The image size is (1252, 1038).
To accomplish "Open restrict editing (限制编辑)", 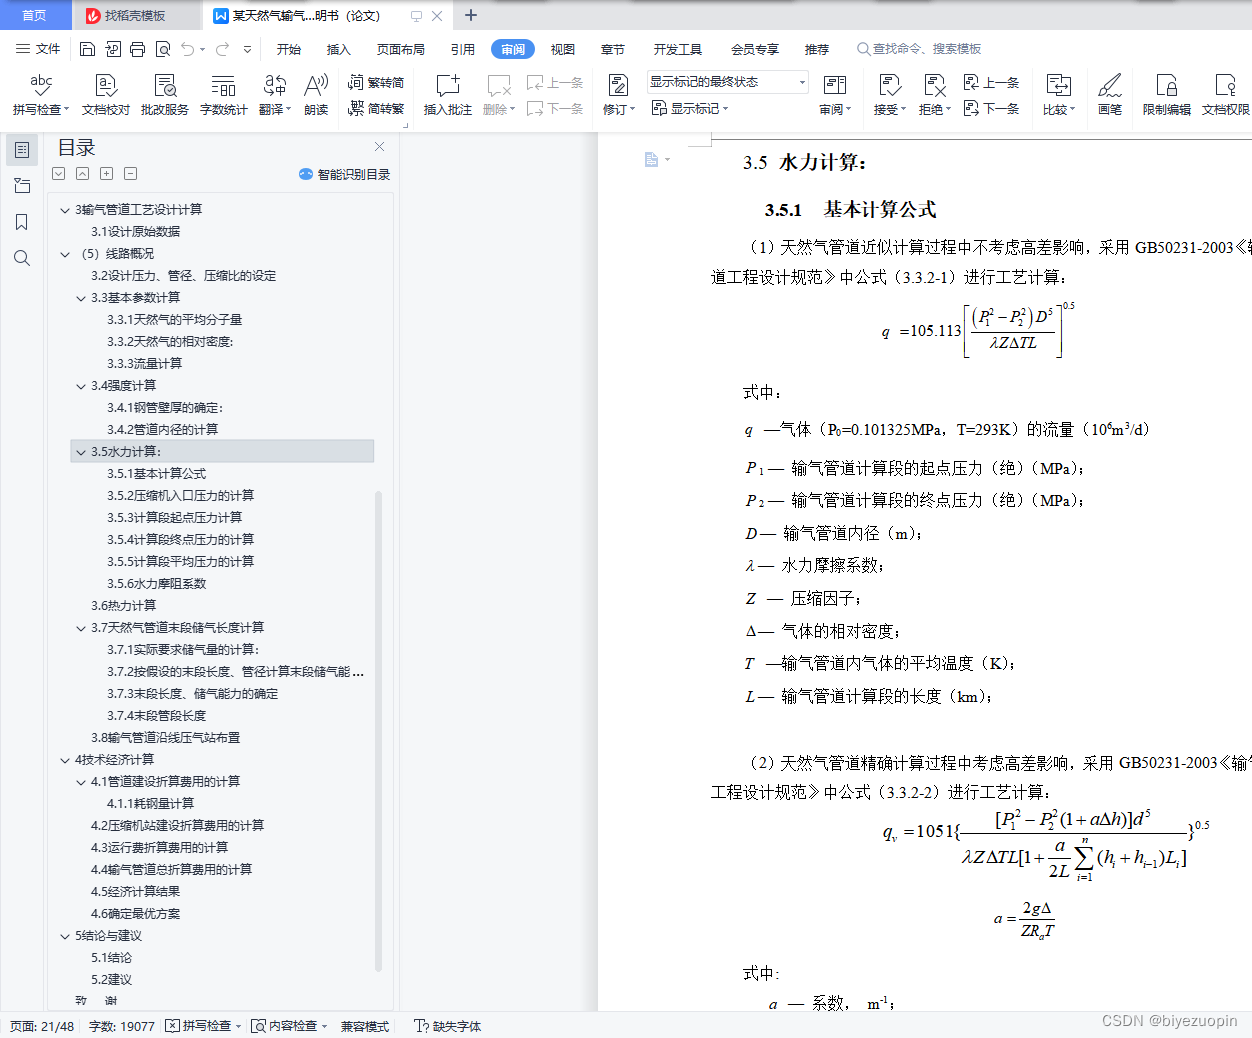I will [1167, 95].
